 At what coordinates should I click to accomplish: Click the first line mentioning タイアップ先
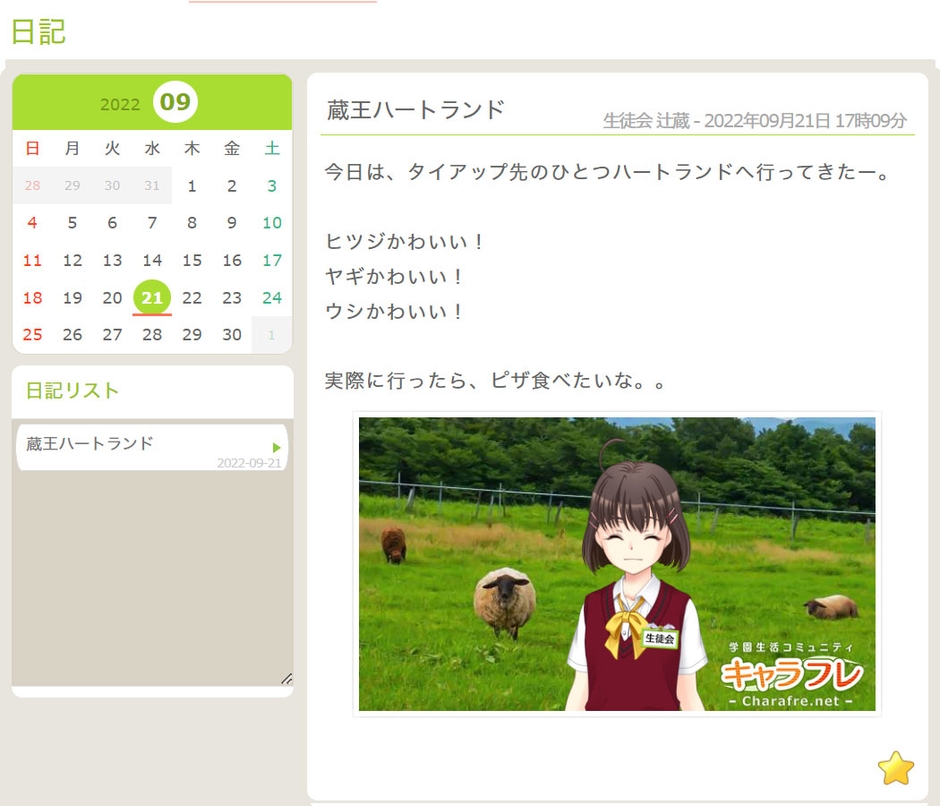pyautogui.click(x=607, y=172)
